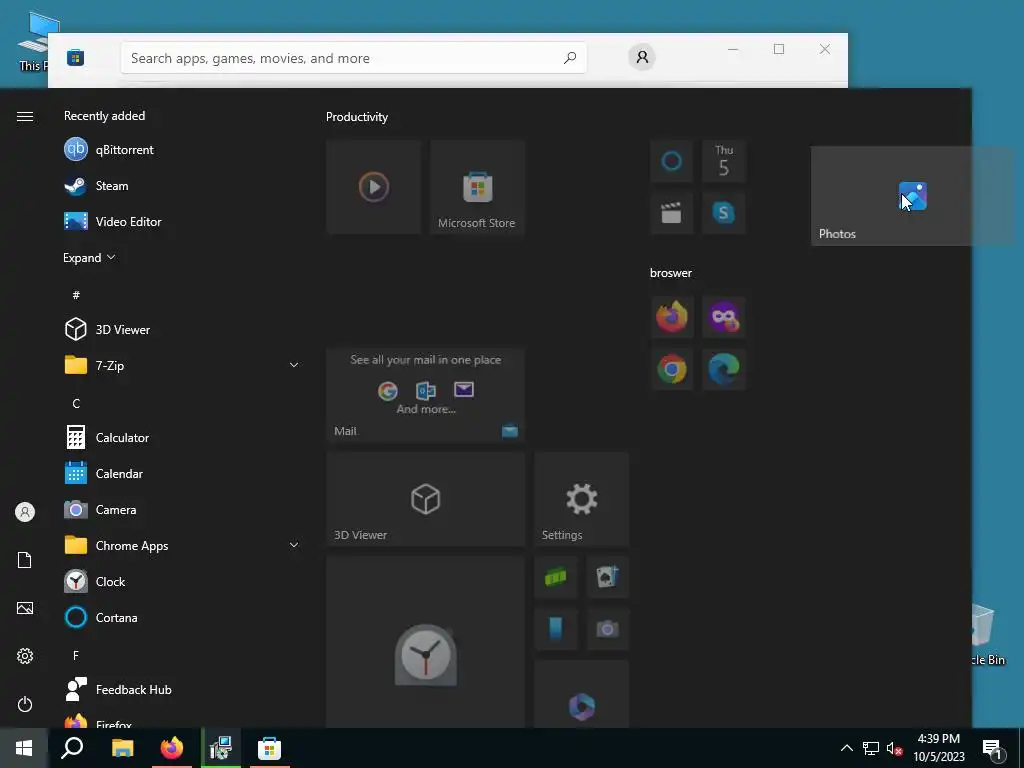Open File Explorer from the taskbar
Screen dimensions: 1024x768
[122, 748]
